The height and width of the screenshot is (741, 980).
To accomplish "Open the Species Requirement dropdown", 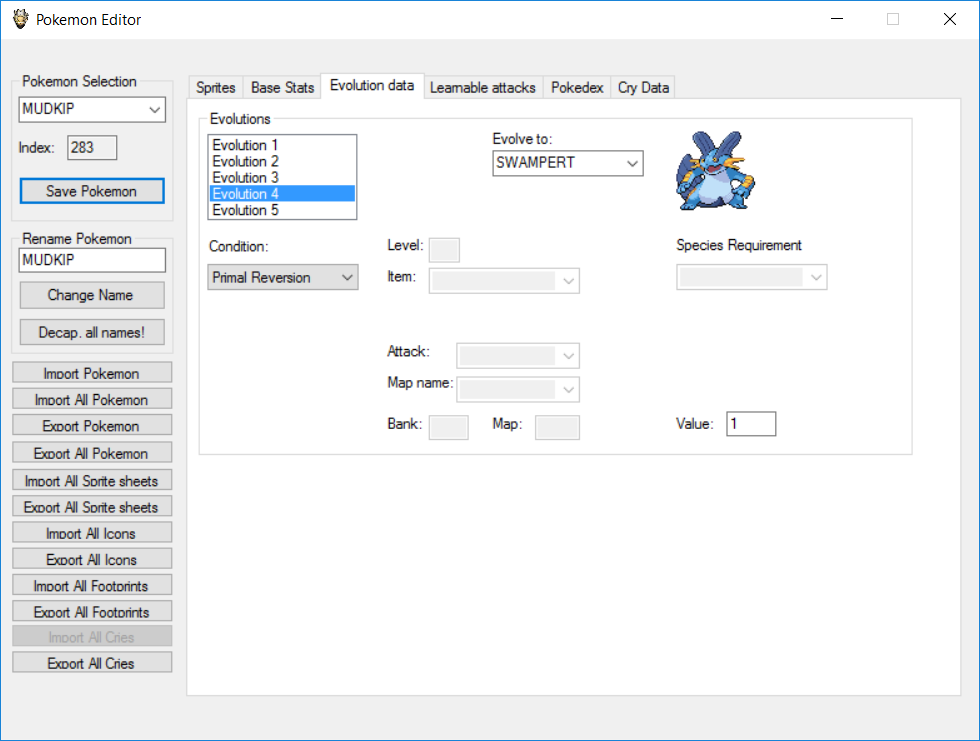I will click(x=751, y=277).
